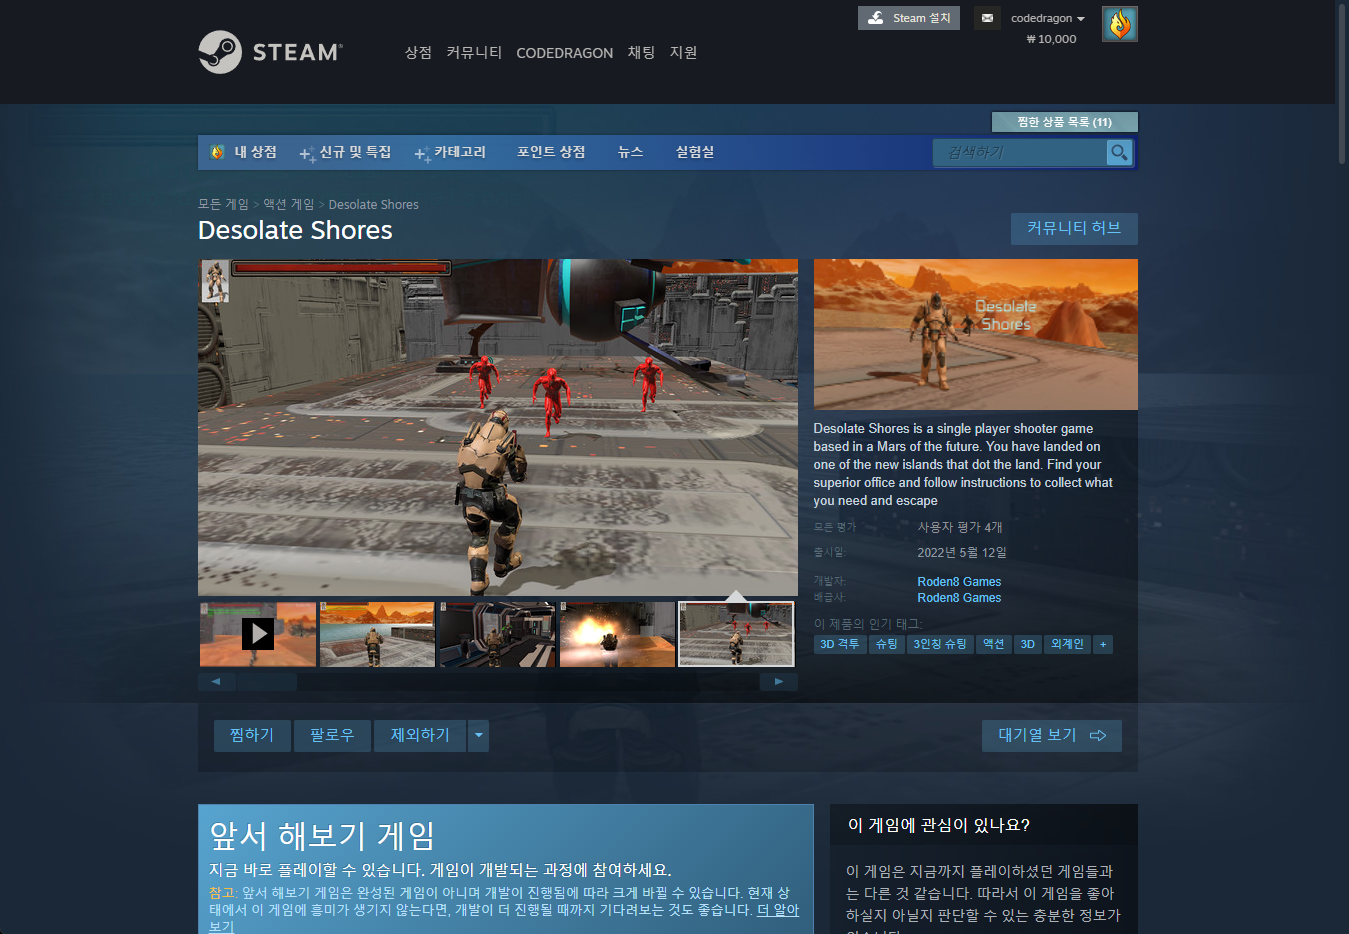
Task: Open the 사용자 평가 4개 reviews link
Action: (x=960, y=527)
